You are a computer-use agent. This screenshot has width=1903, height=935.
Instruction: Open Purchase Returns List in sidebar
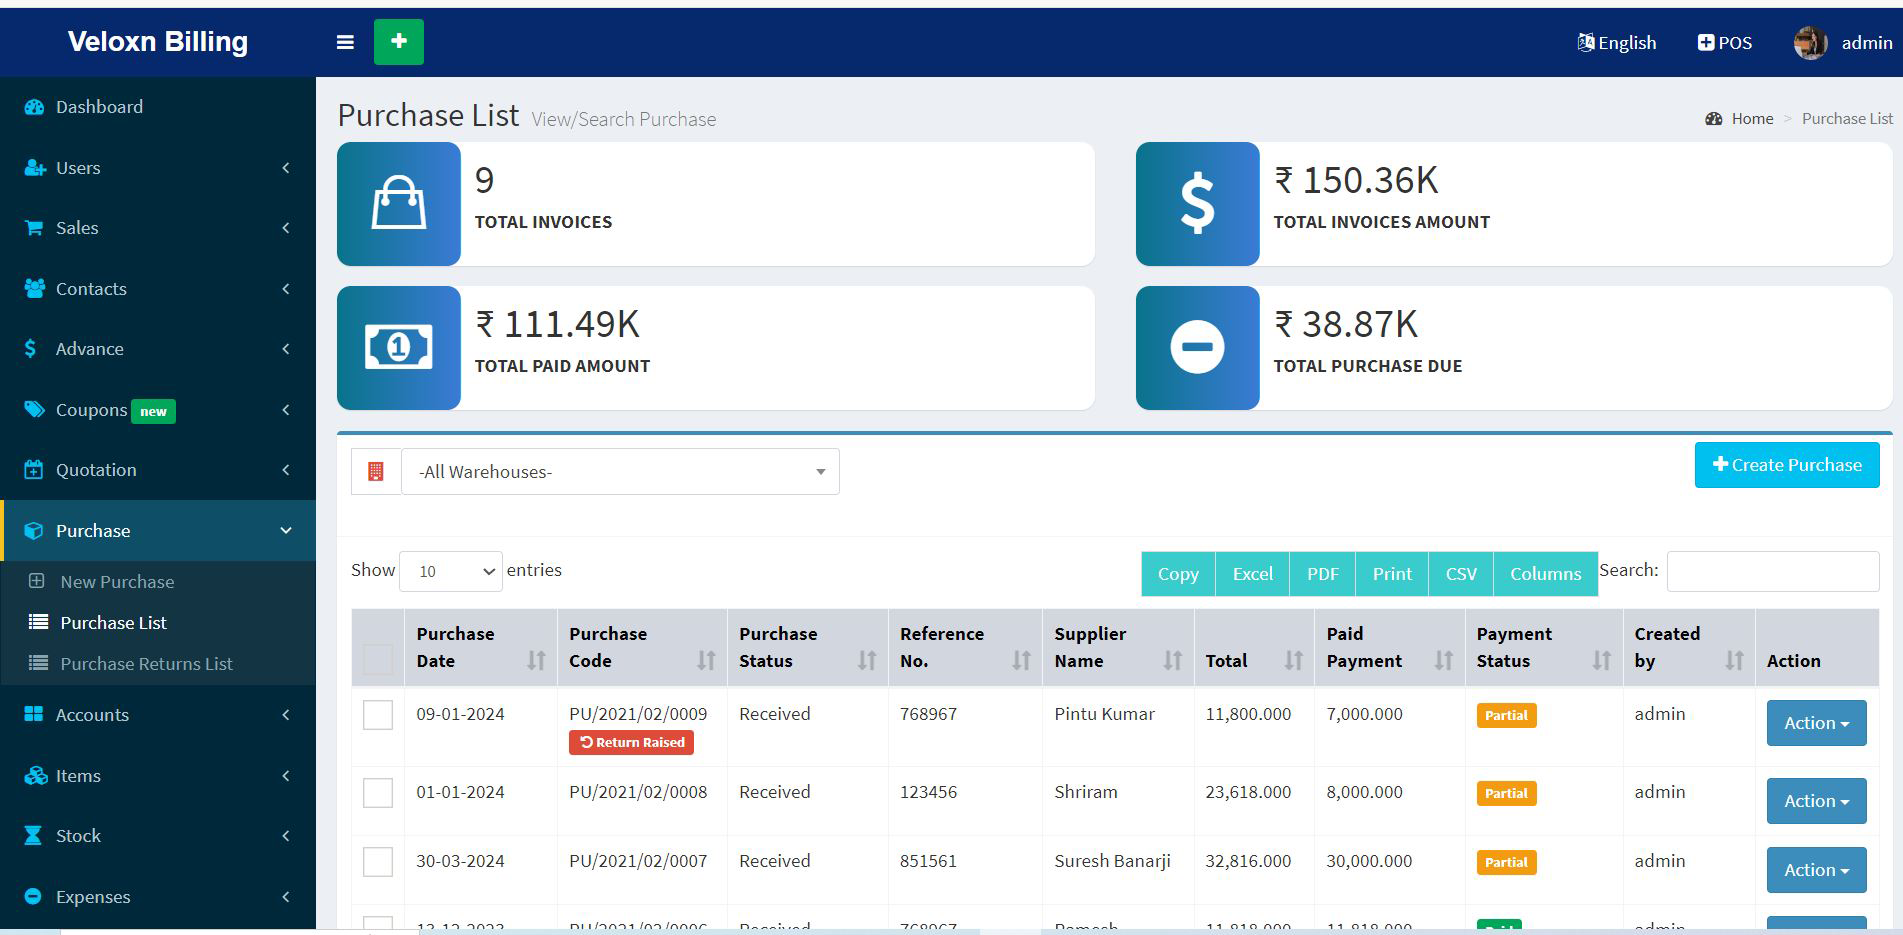(x=146, y=664)
